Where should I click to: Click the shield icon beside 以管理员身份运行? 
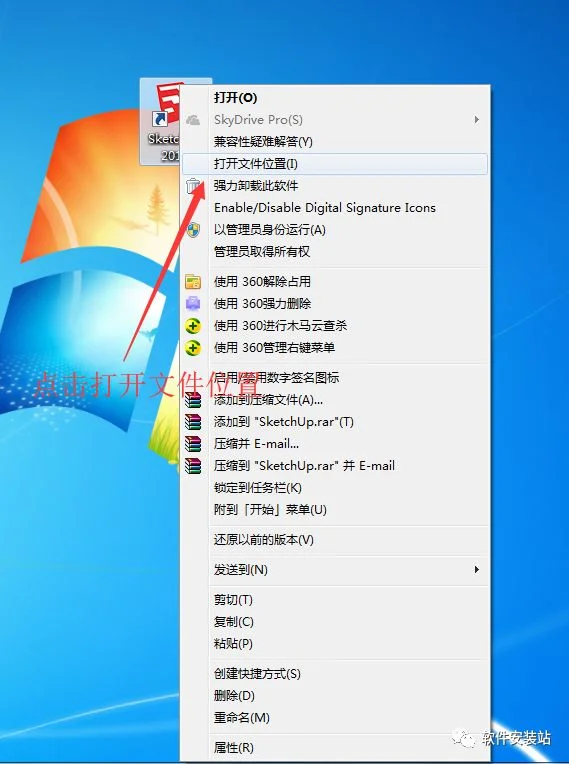pyautogui.click(x=193, y=230)
